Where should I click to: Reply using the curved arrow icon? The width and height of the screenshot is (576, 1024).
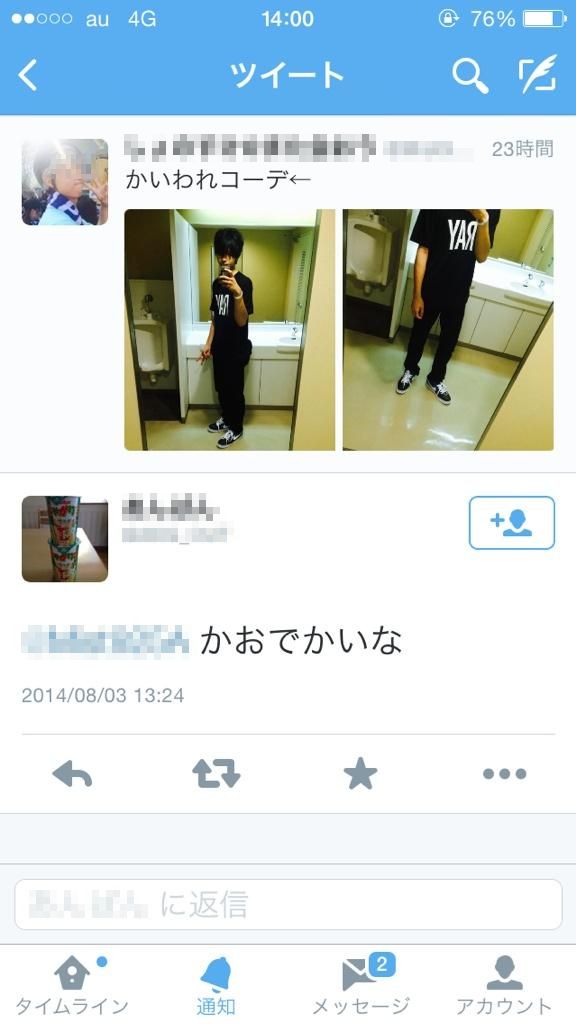(x=72, y=774)
